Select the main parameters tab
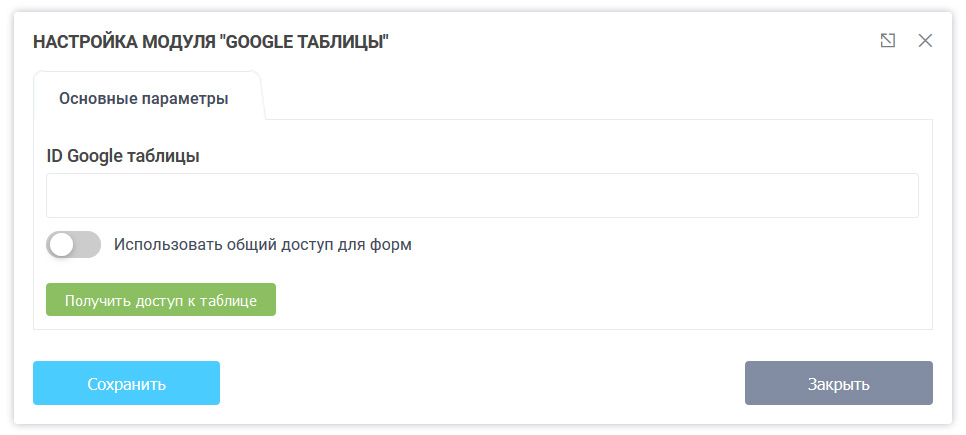Screen dimensions: 966x435 pyautogui.click(x=144, y=98)
